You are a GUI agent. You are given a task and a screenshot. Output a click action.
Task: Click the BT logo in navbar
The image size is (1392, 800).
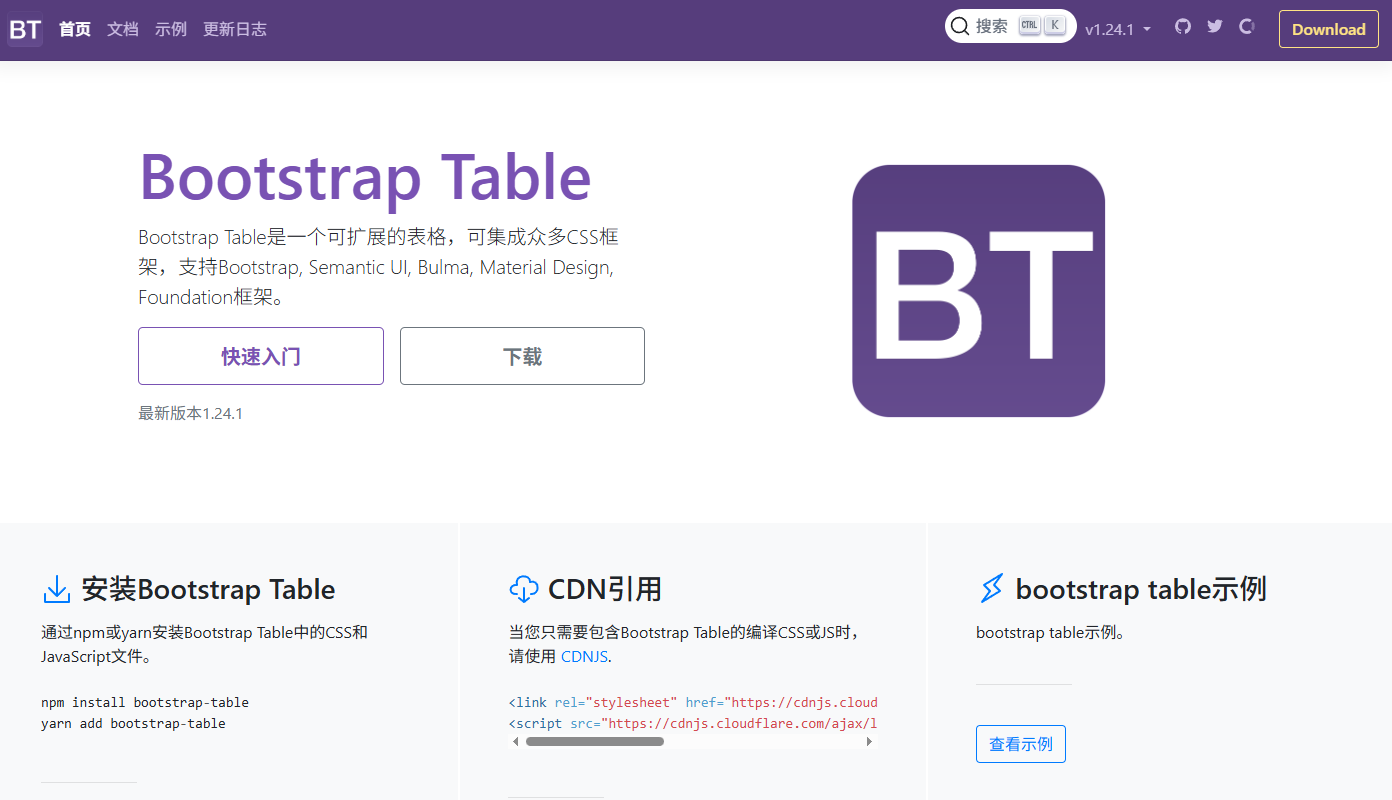coord(25,29)
